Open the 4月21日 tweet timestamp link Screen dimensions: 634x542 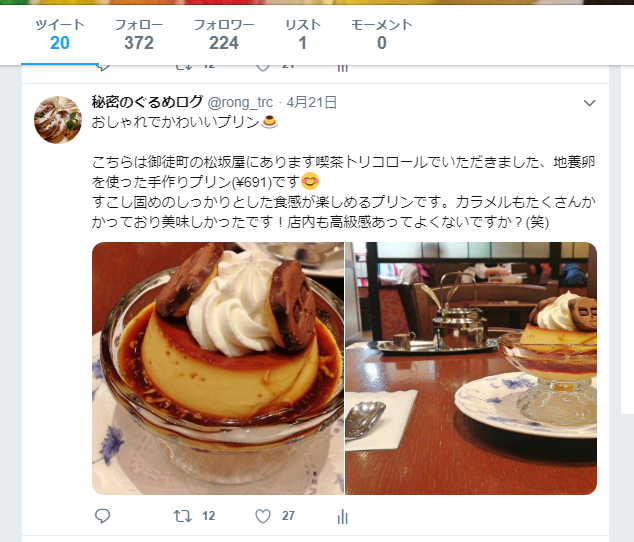[x=312, y=103]
